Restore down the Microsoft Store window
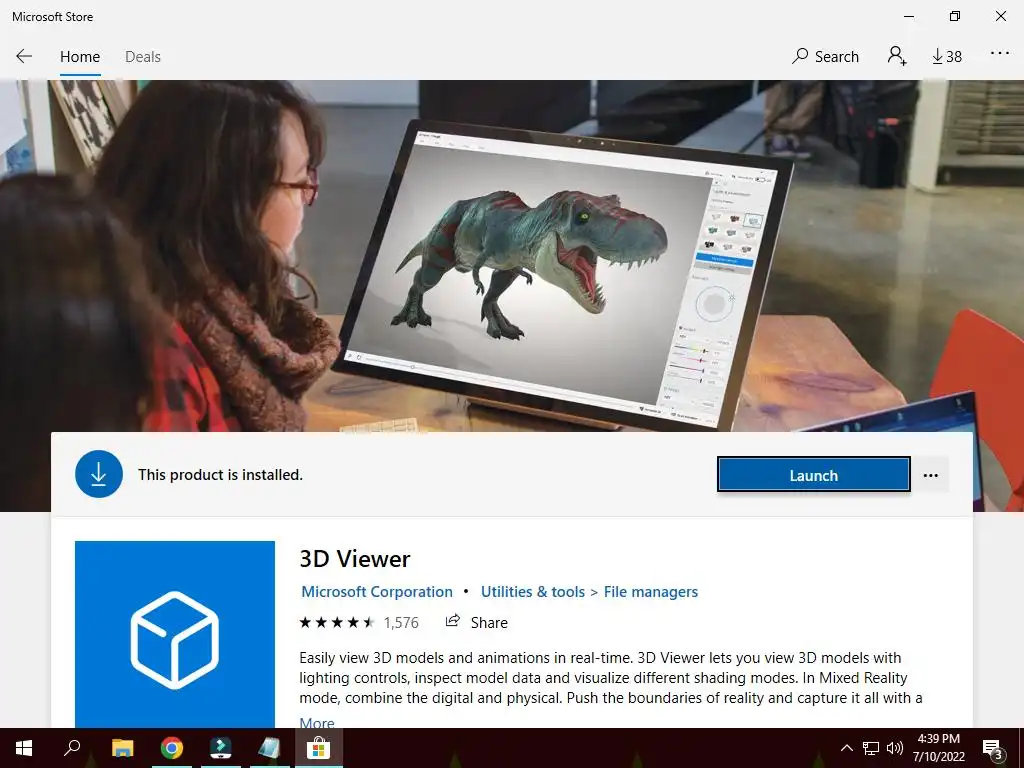This screenshot has width=1024, height=768. coord(955,16)
